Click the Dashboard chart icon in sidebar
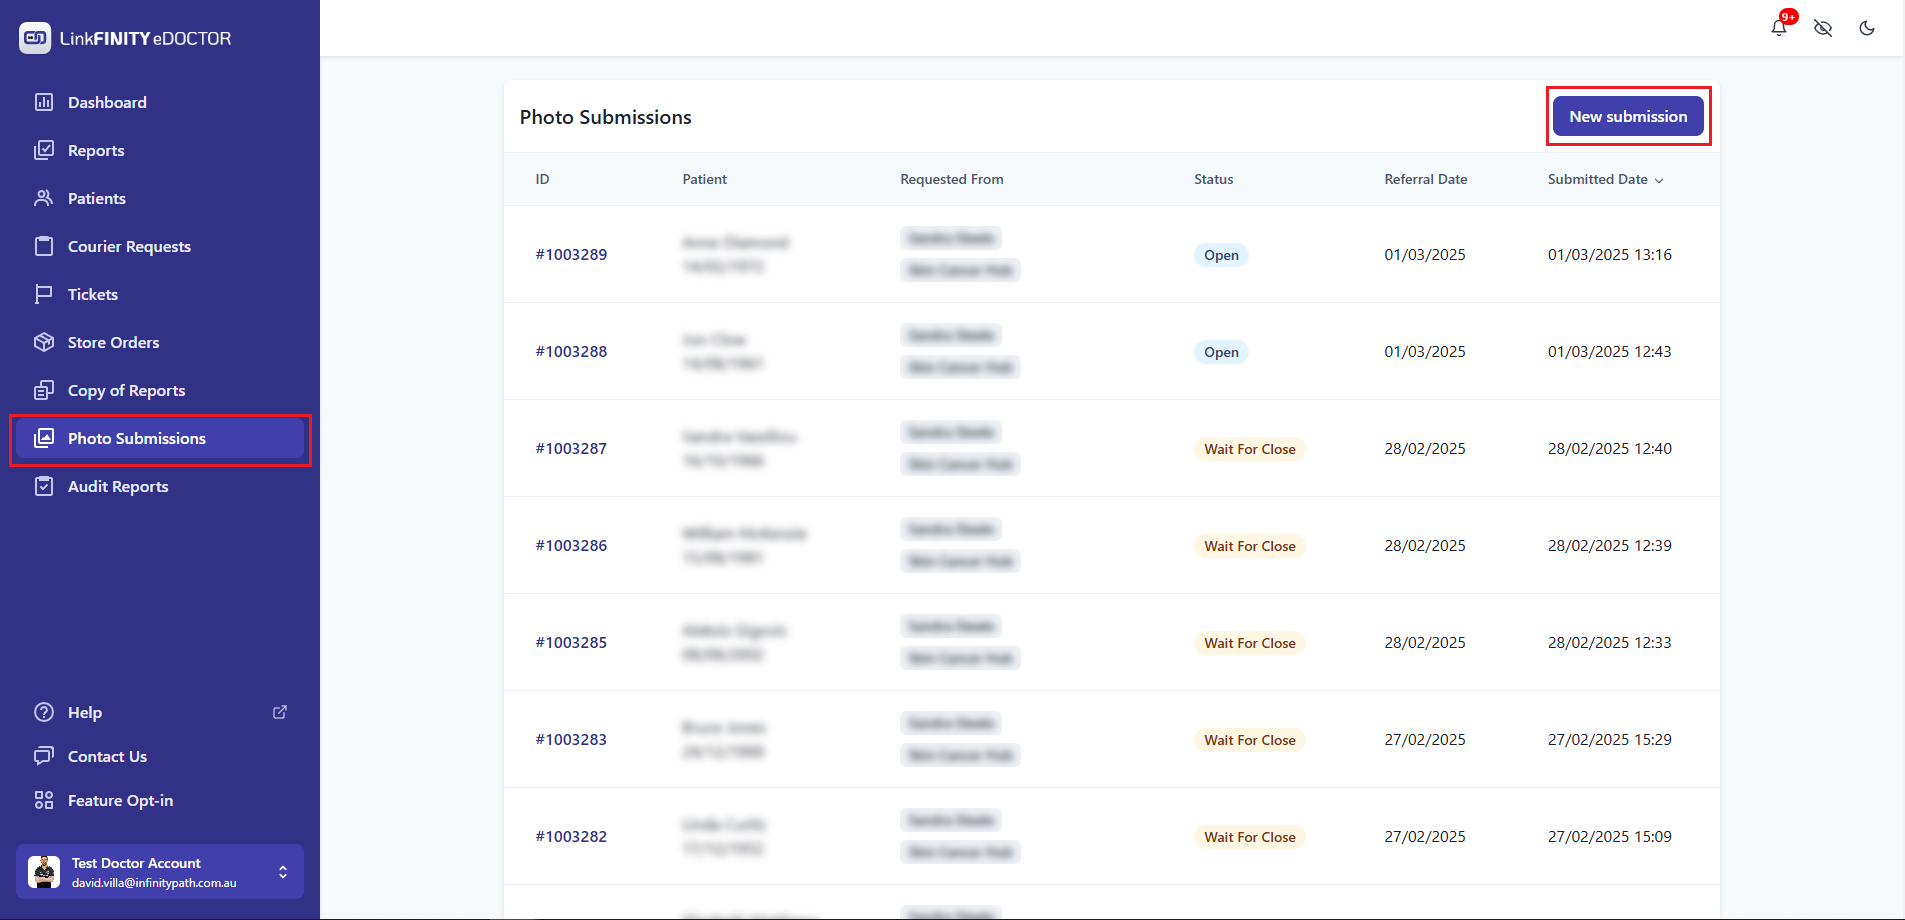Screen dimensions: 1905x920 click(44, 102)
